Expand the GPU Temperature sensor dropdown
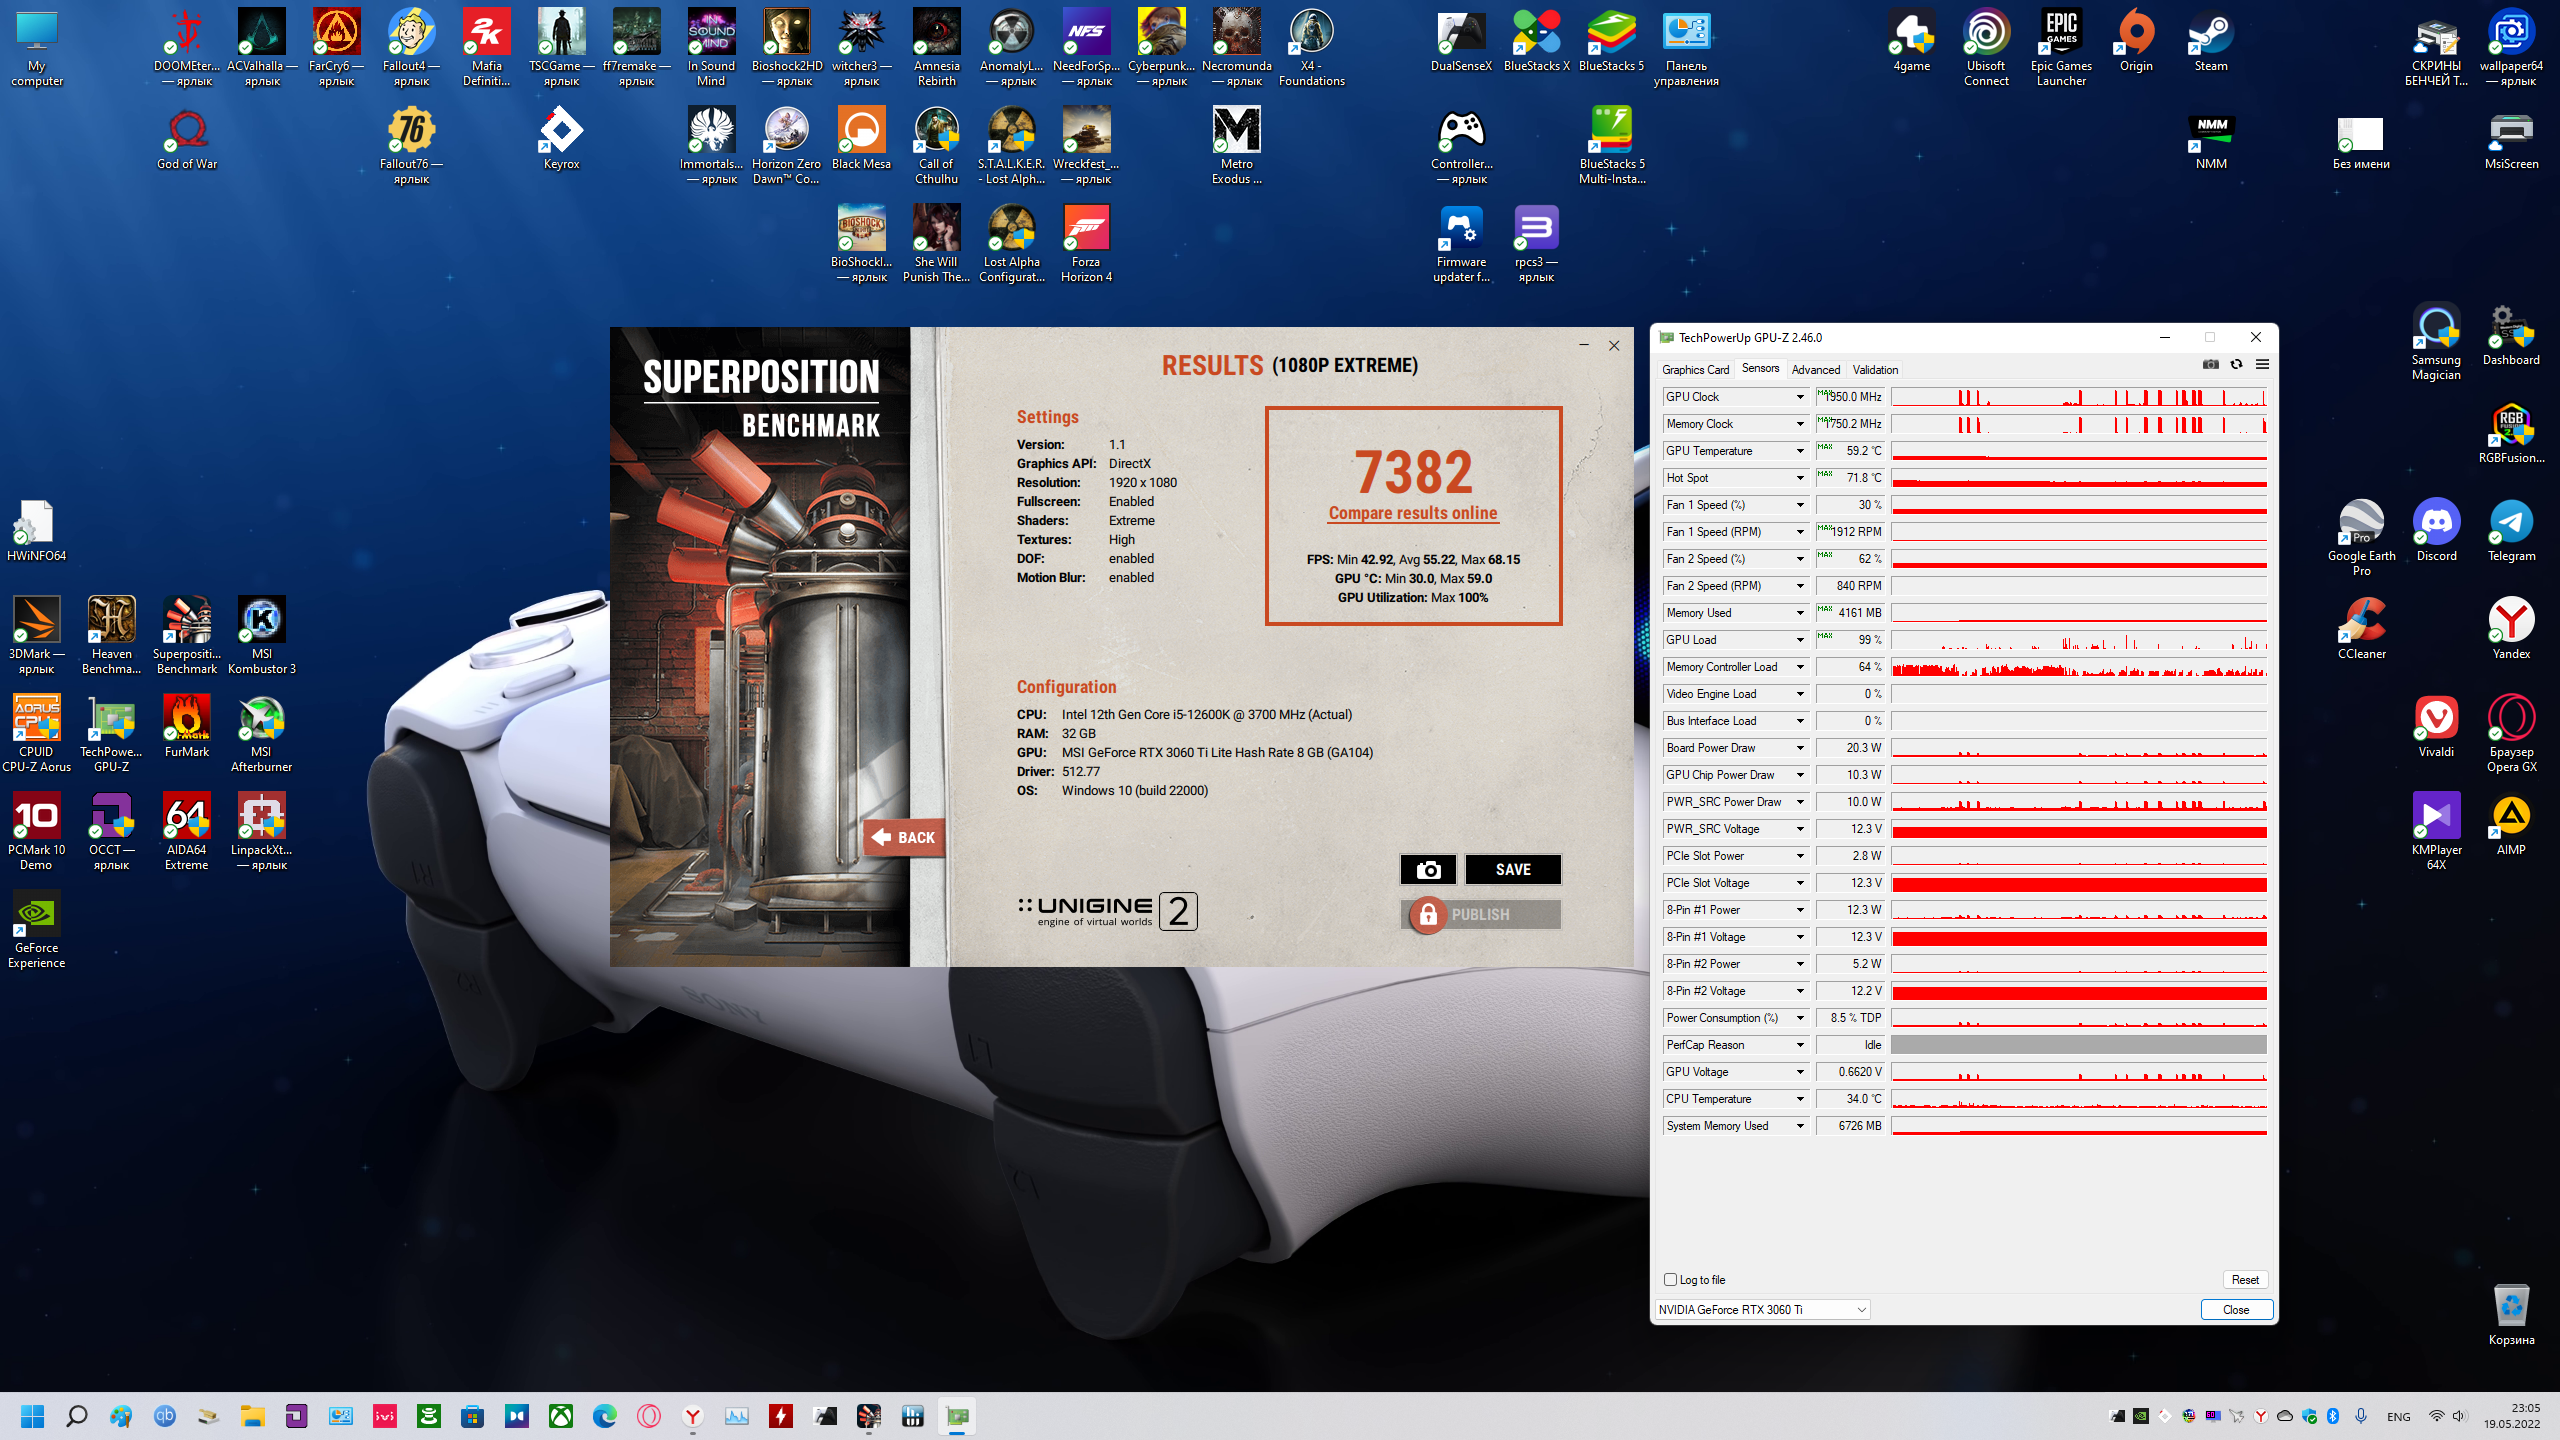This screenshot has height=1440, width=2560. (1799, 451)
